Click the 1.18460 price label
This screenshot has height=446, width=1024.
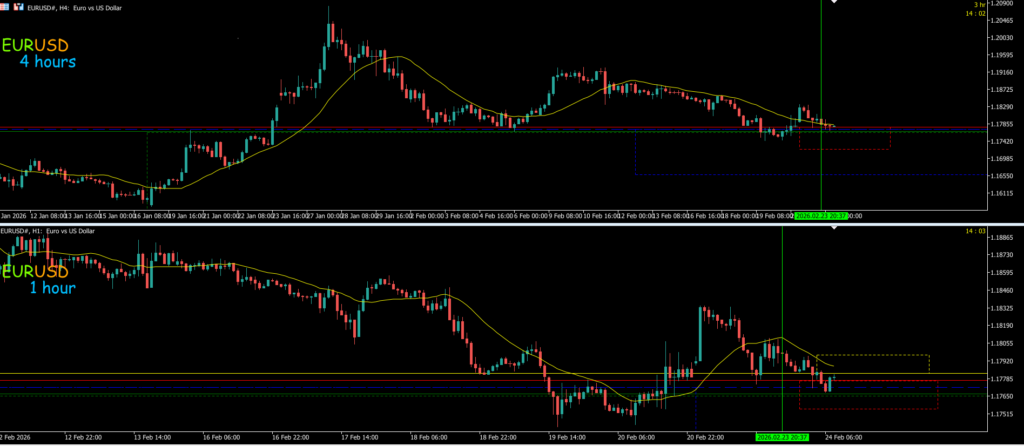point(1002,291)
